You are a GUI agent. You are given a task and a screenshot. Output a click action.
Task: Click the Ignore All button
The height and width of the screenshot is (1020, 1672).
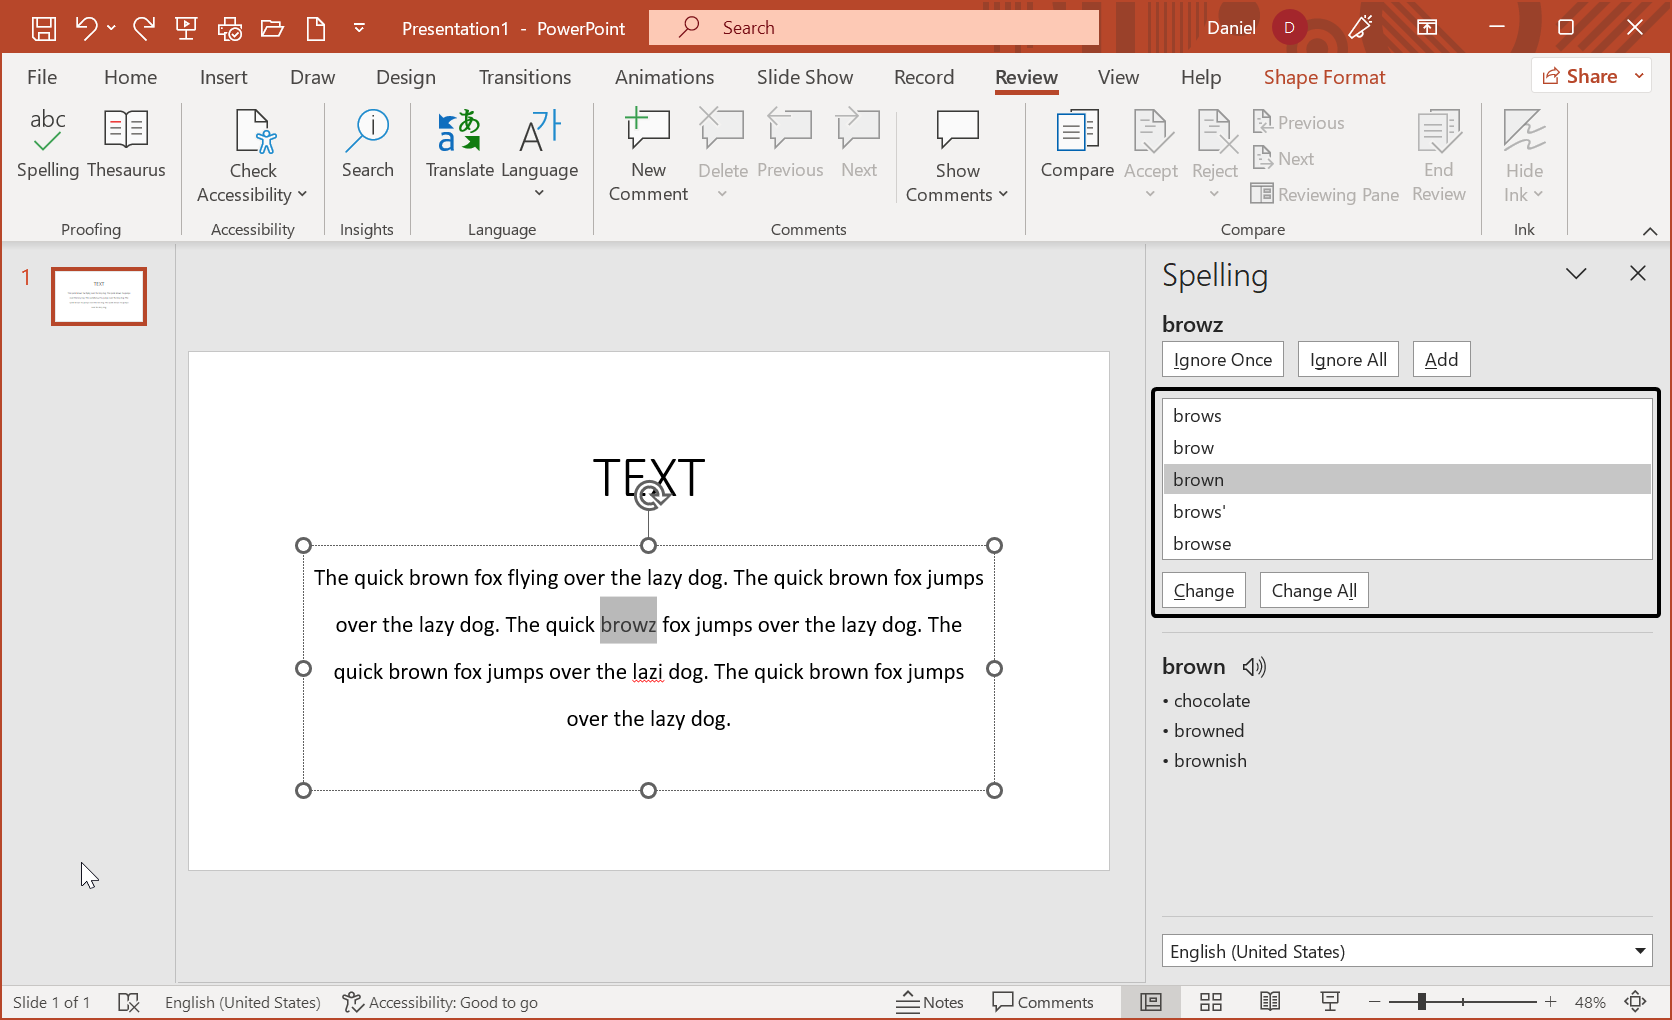coord(1347,360)
